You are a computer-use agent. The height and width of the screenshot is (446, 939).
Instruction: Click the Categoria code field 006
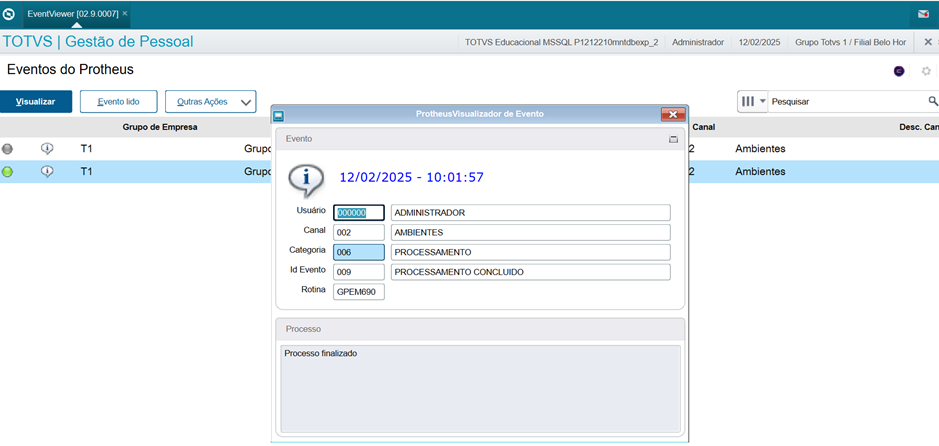(359, 252)
